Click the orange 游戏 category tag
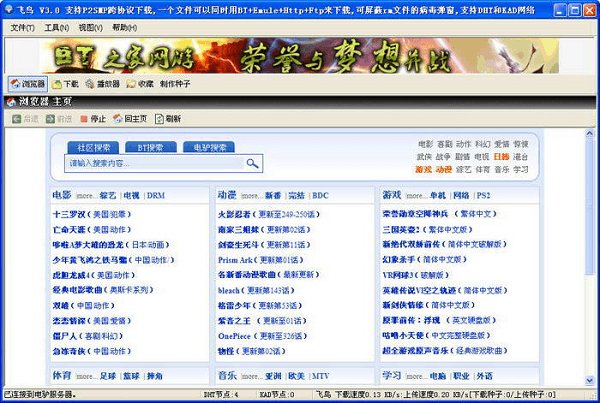 coord(423,169)
